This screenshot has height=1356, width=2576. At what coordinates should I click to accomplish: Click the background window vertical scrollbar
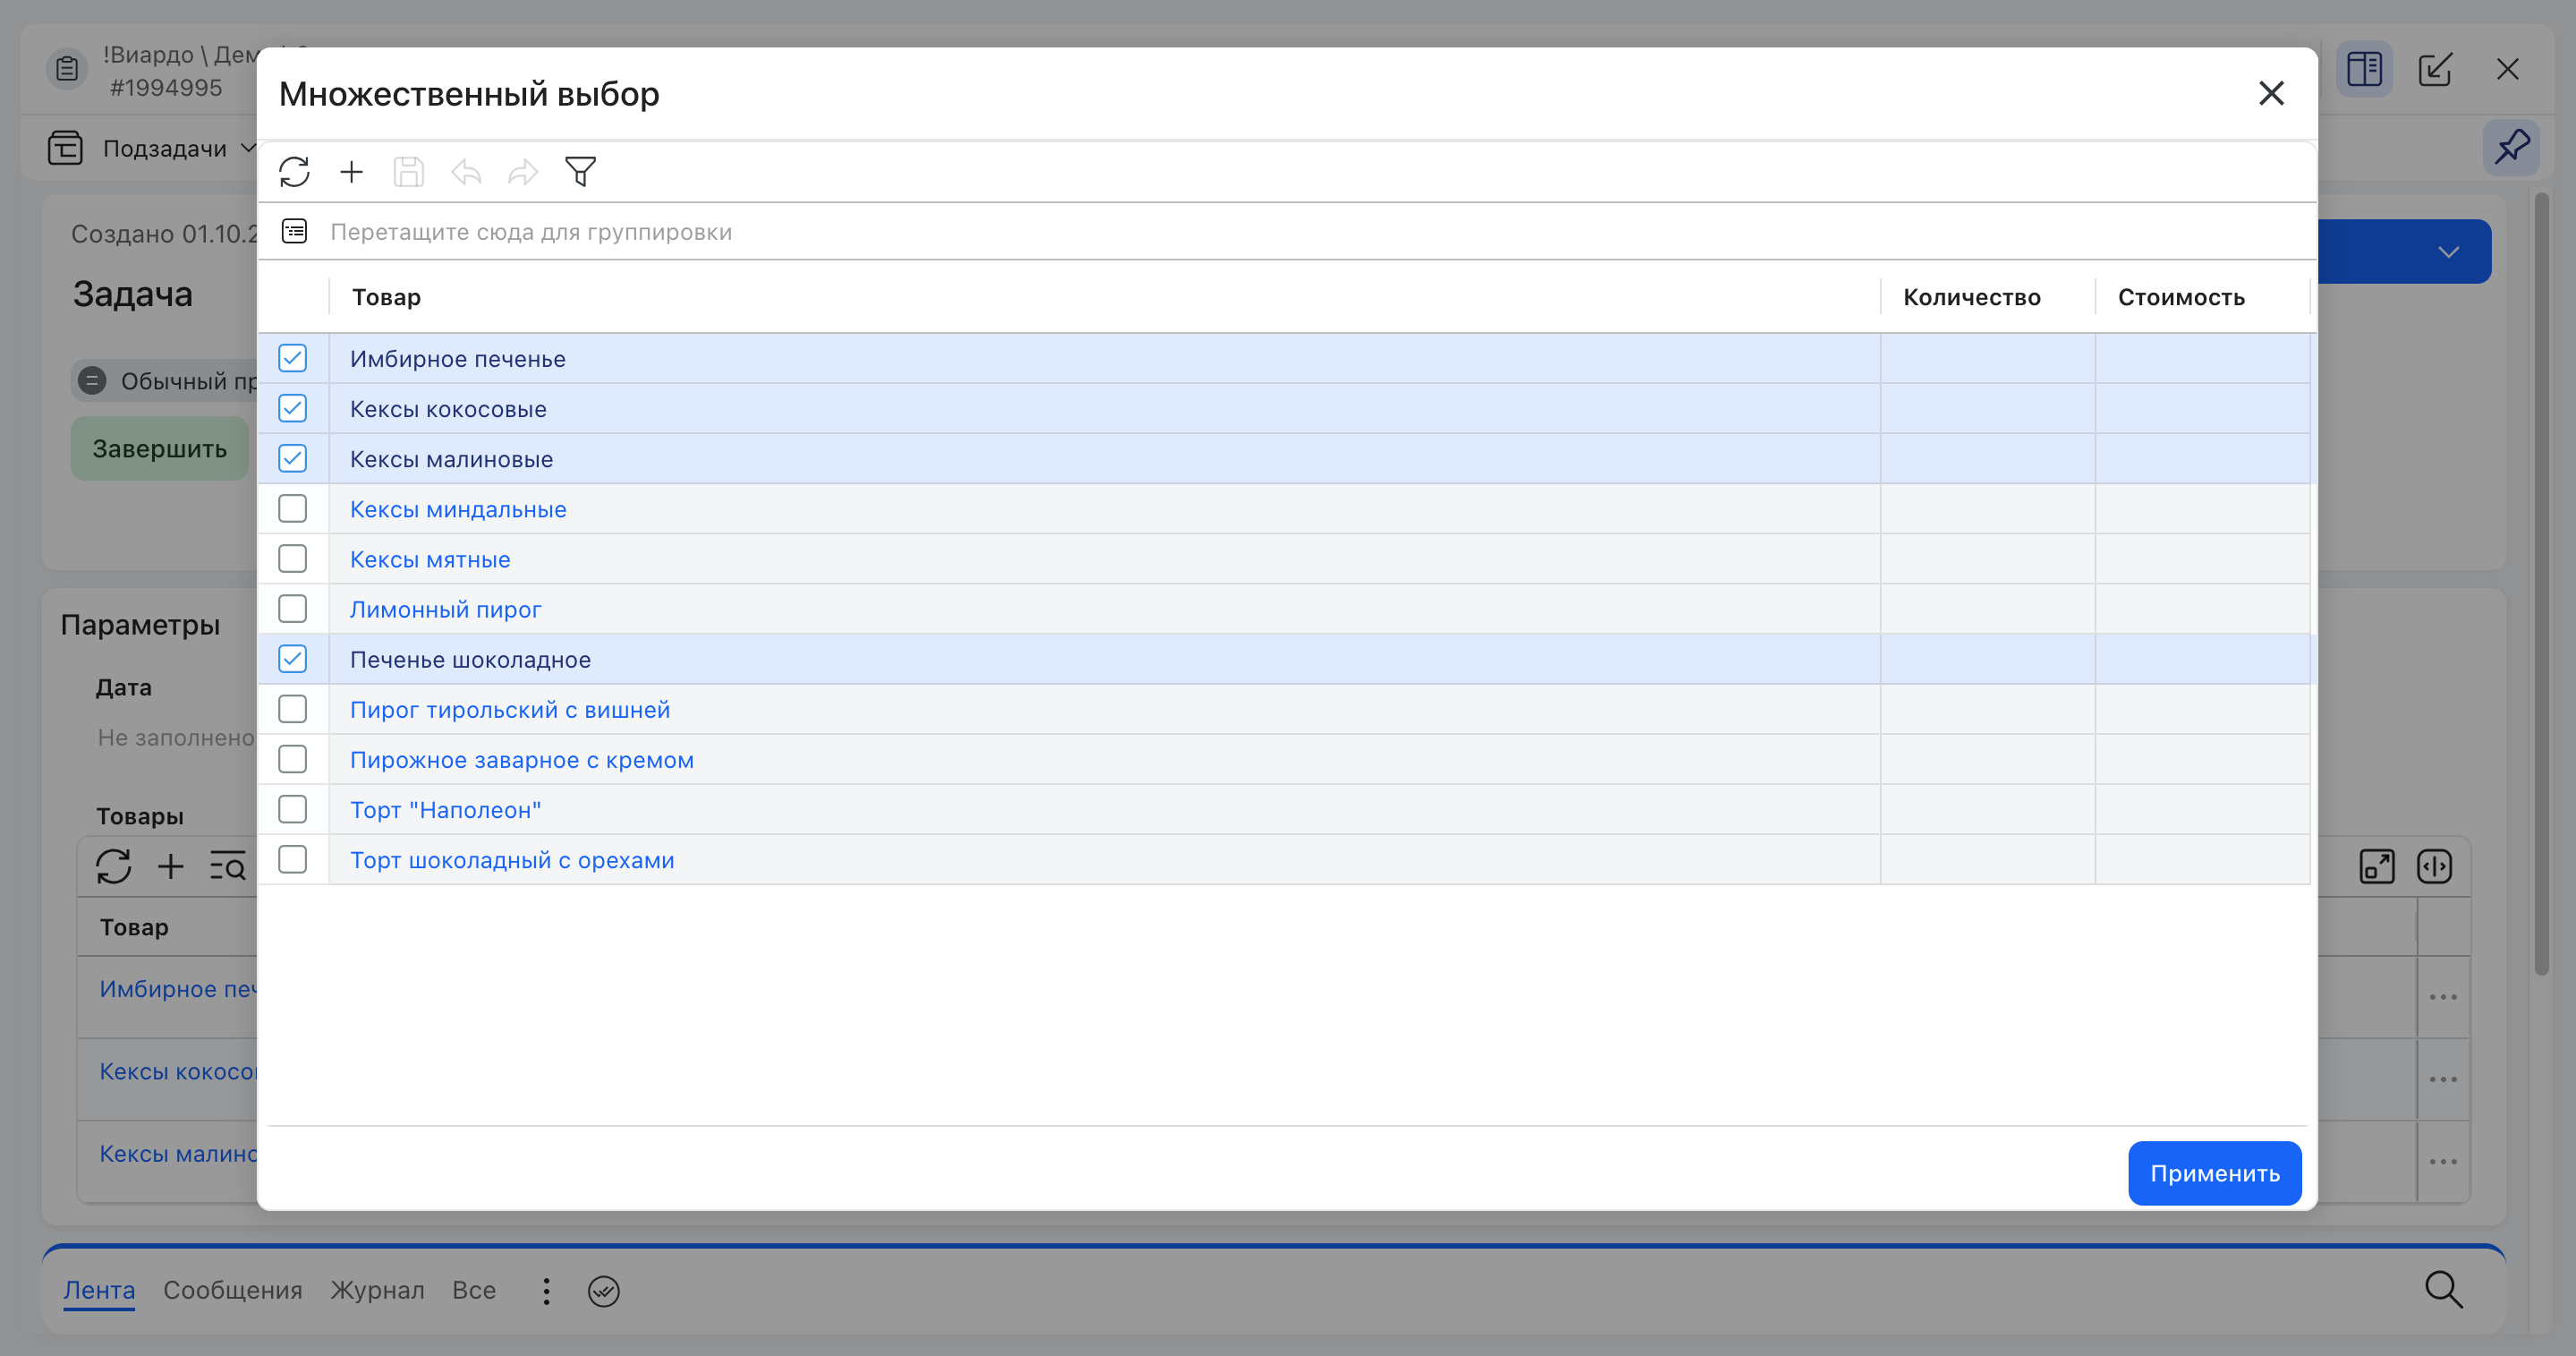[2541, 585]
